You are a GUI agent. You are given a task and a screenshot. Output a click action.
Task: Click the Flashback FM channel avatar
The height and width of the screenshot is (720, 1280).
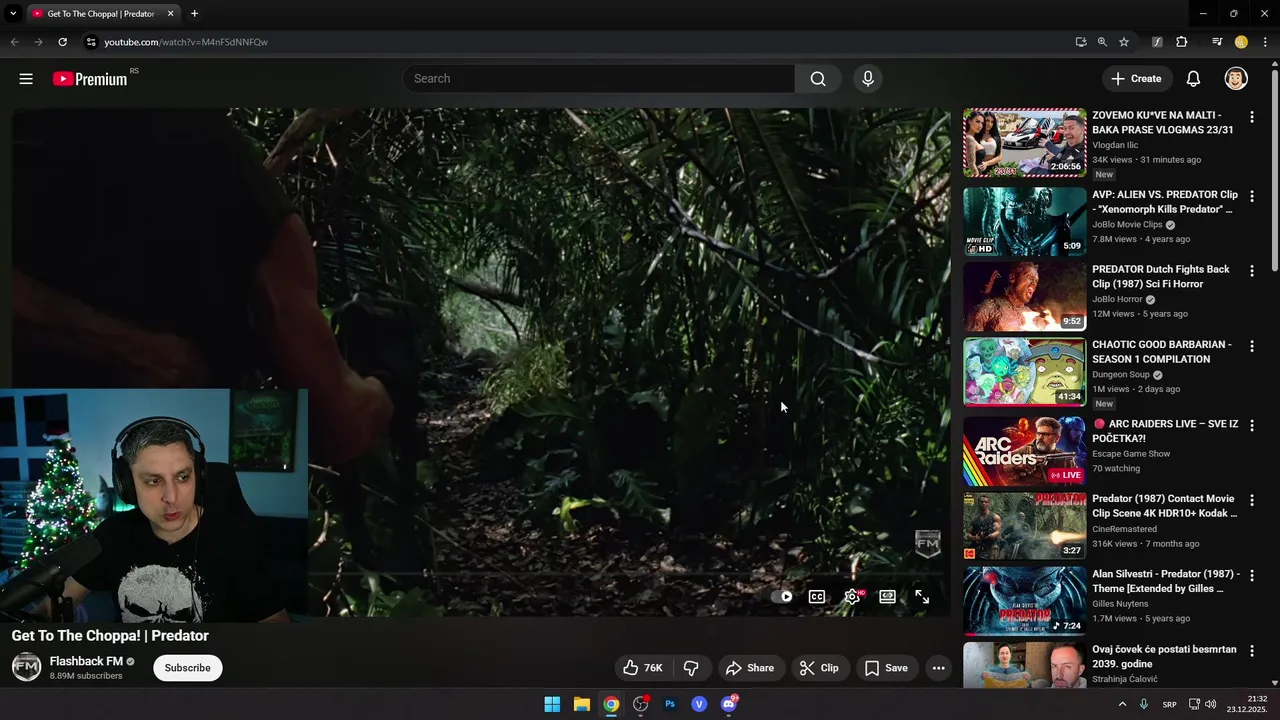pos(27,667)
